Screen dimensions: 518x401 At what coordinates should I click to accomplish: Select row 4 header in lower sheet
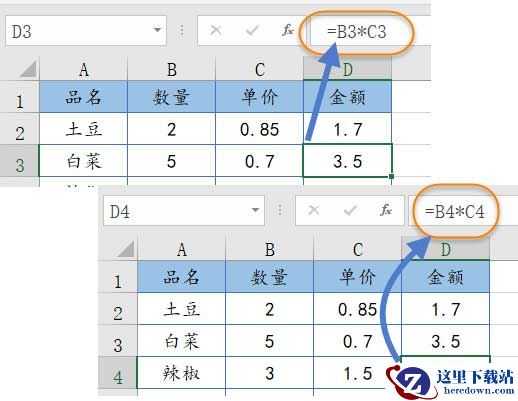[117, 373]
